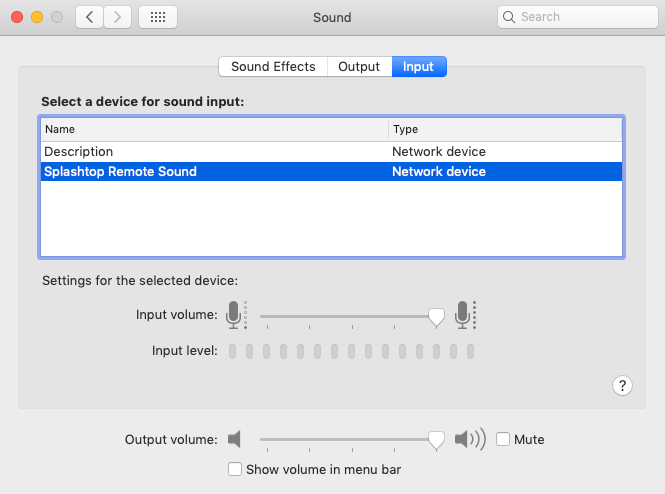Select the Input tab
665x494 pixels.
(418, 67)
